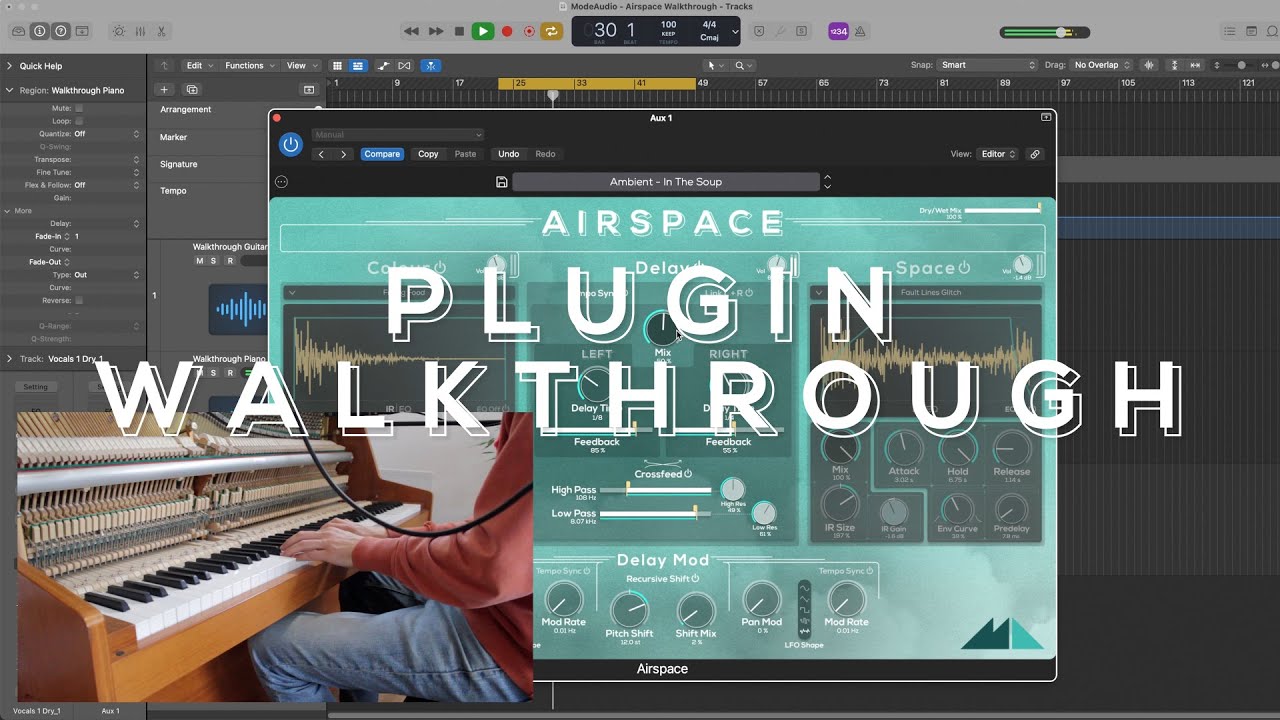This screenshot has width=1280, height=720.
Task: Adjust the Low Pass filter slider
Action: (x=656, y=513)
